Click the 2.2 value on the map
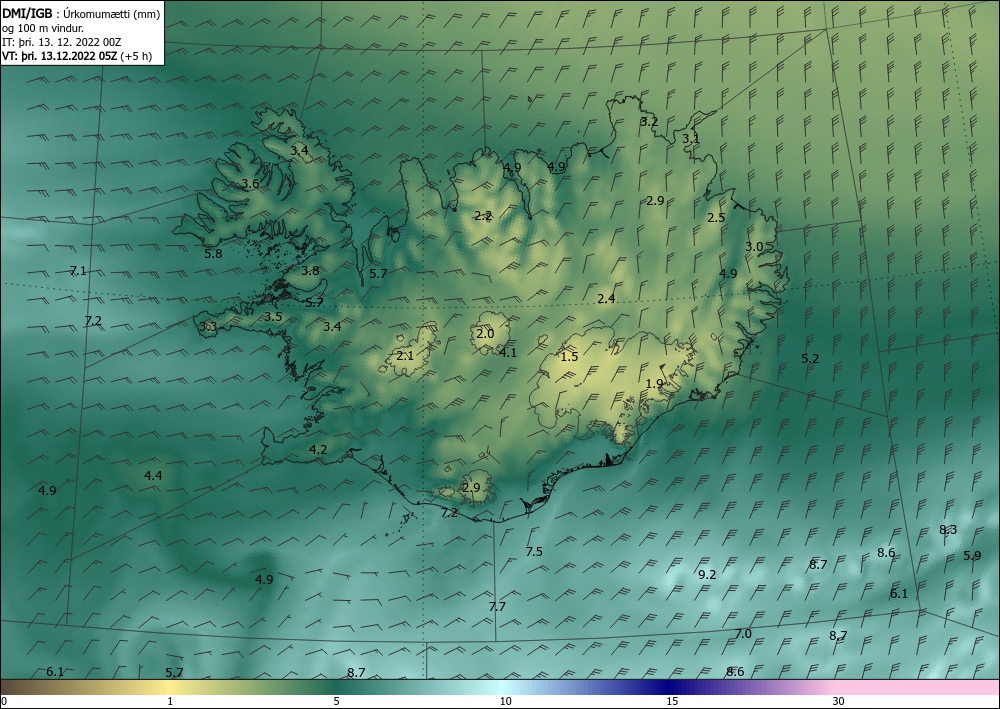Screen dimensions: 1000x709 (483, 216)
